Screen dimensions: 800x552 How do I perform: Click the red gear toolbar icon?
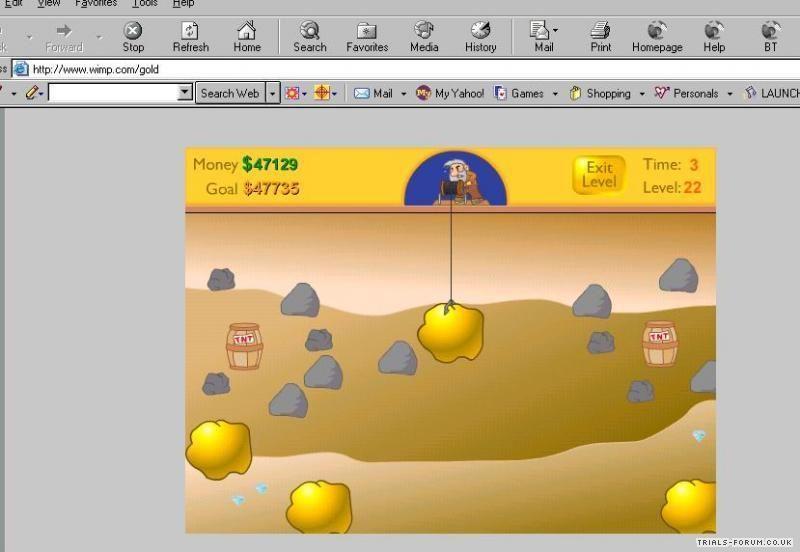coord(292,93)
